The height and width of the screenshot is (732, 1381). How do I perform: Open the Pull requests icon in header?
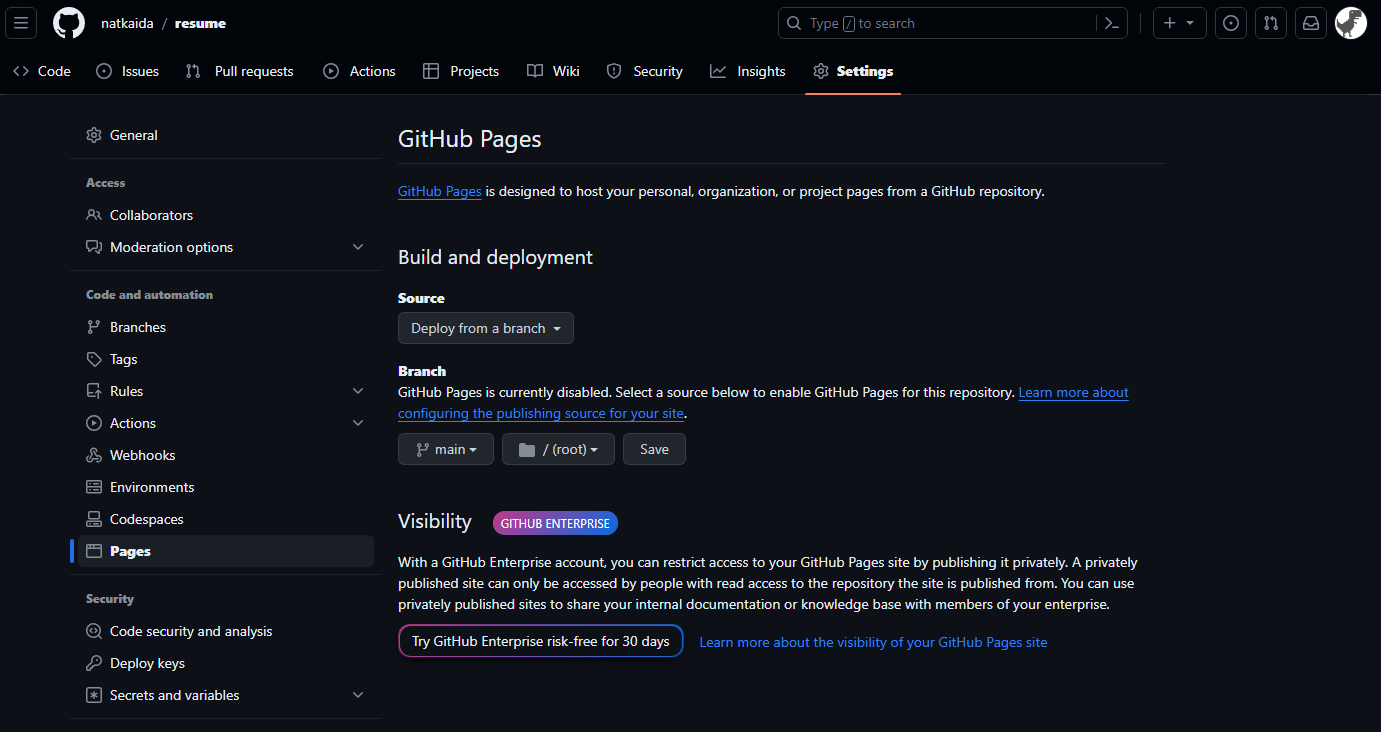[x=1271, y=23]
